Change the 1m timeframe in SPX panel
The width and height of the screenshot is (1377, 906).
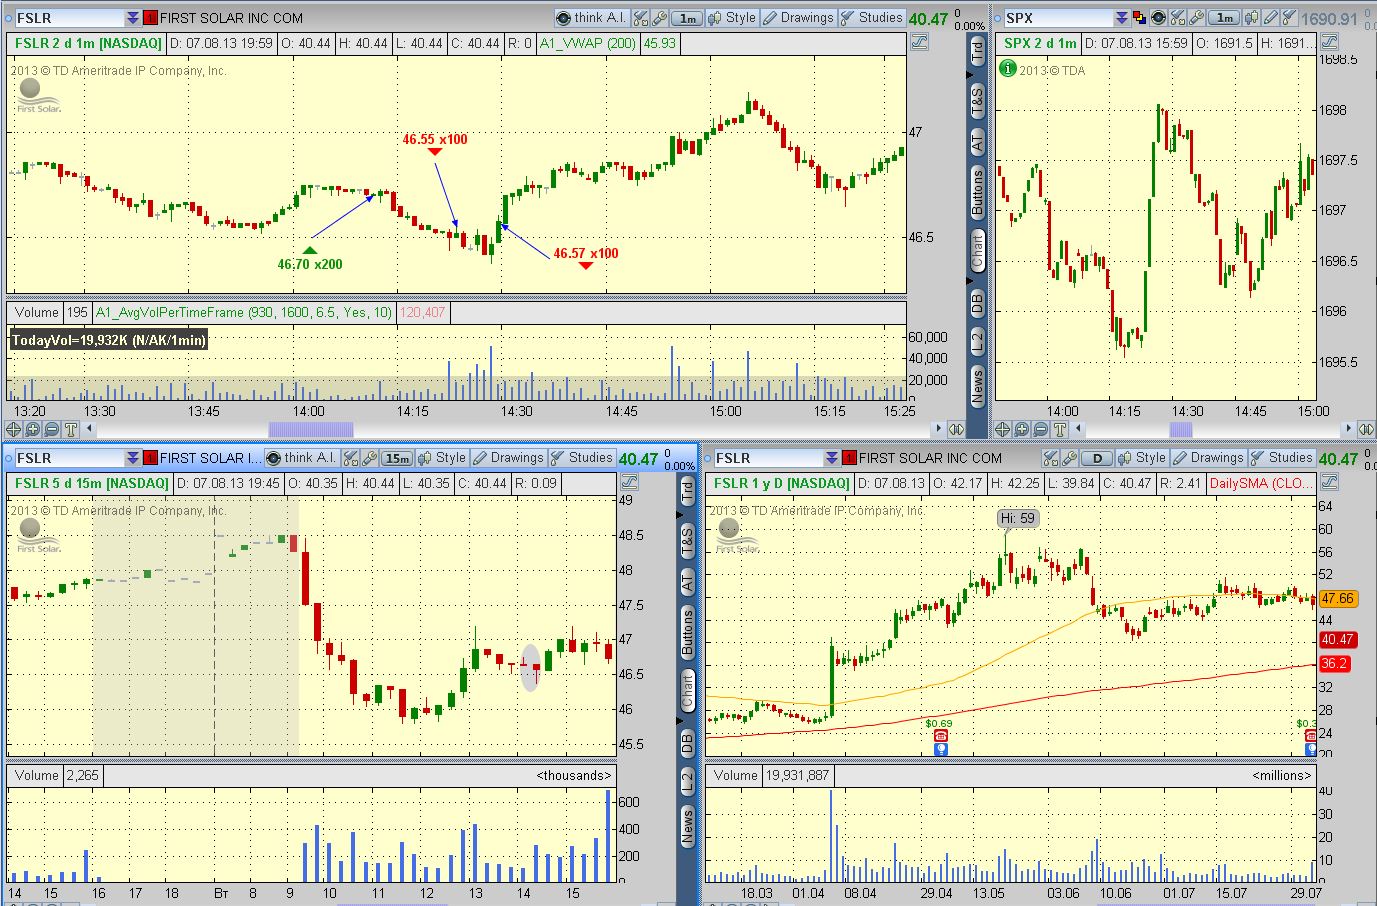(x=1224, y=18)
